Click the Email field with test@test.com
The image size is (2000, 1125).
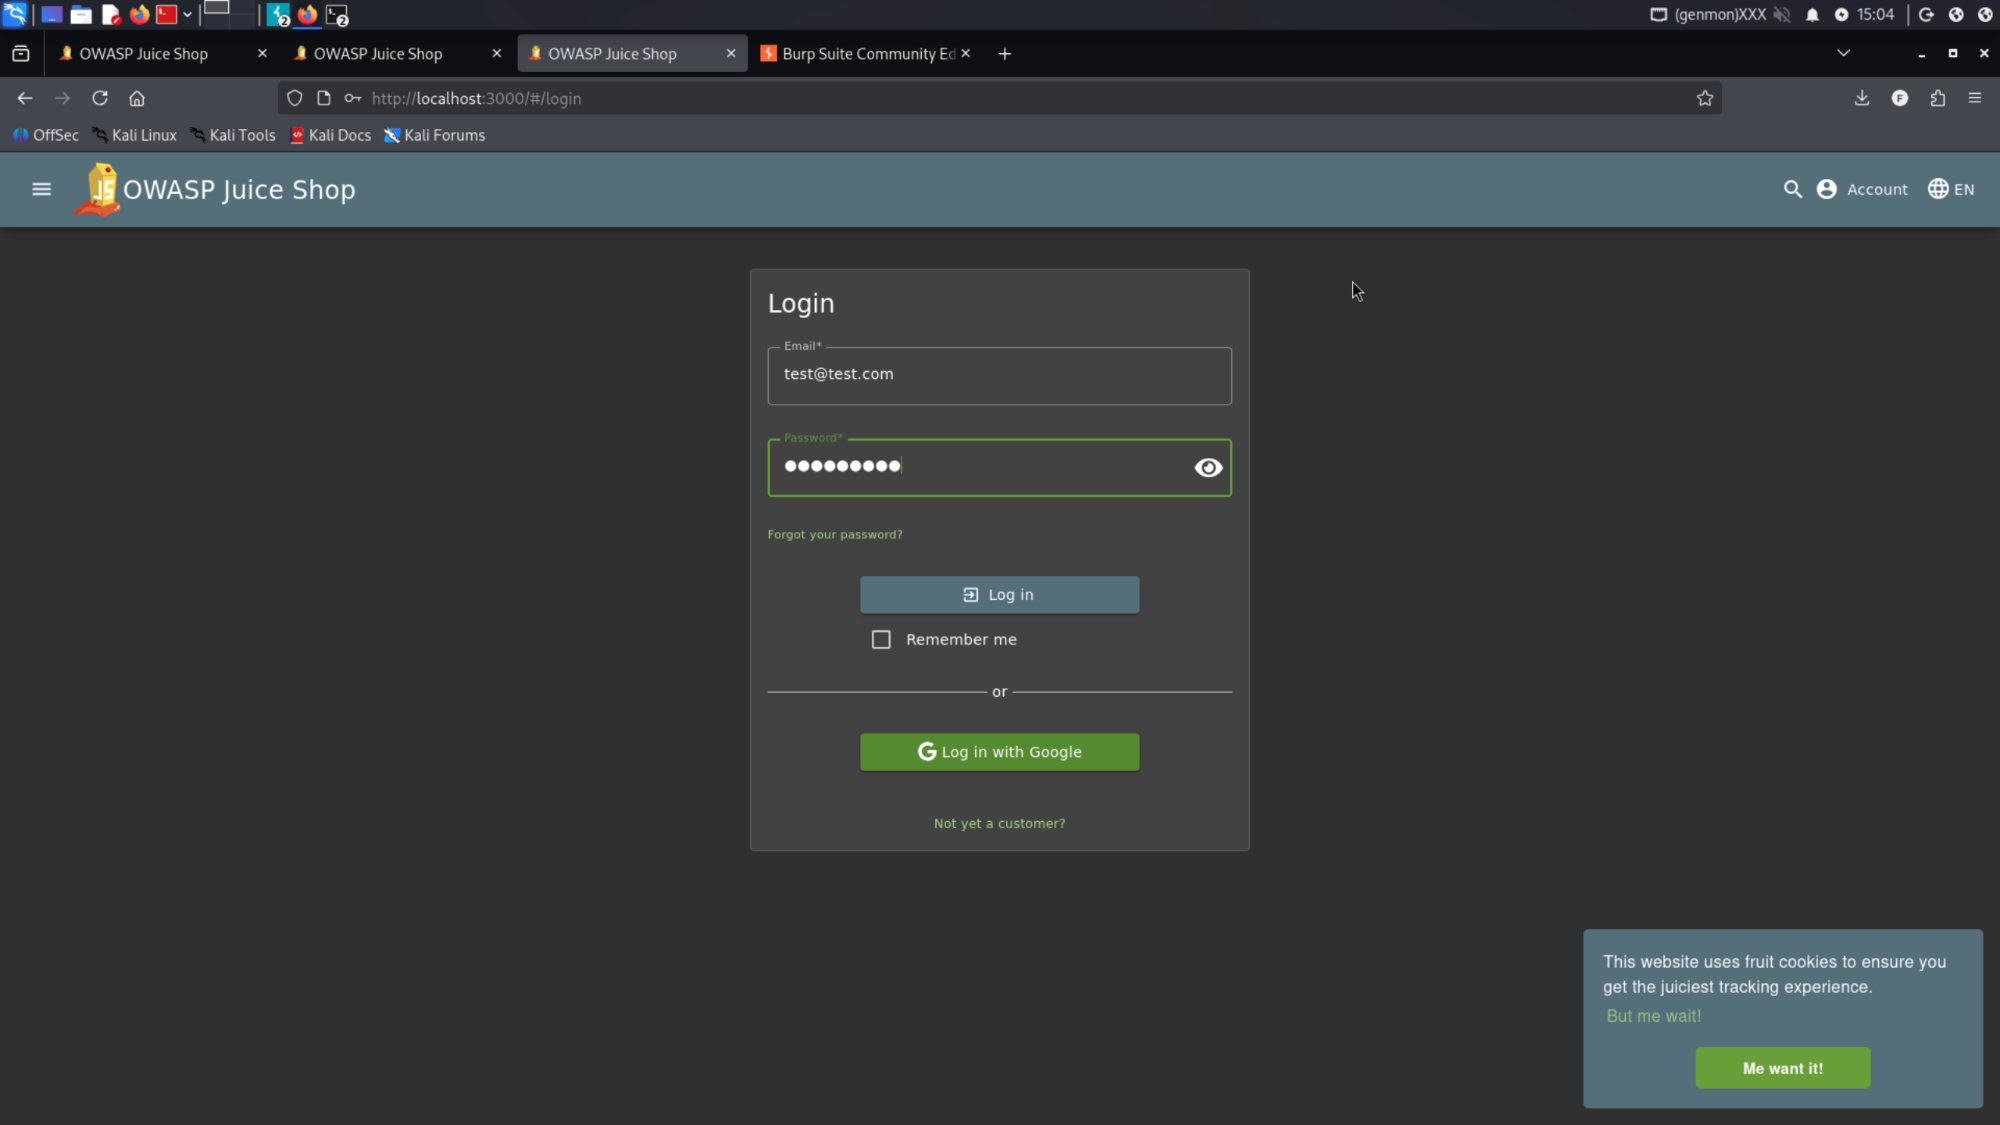coord(999,375)
